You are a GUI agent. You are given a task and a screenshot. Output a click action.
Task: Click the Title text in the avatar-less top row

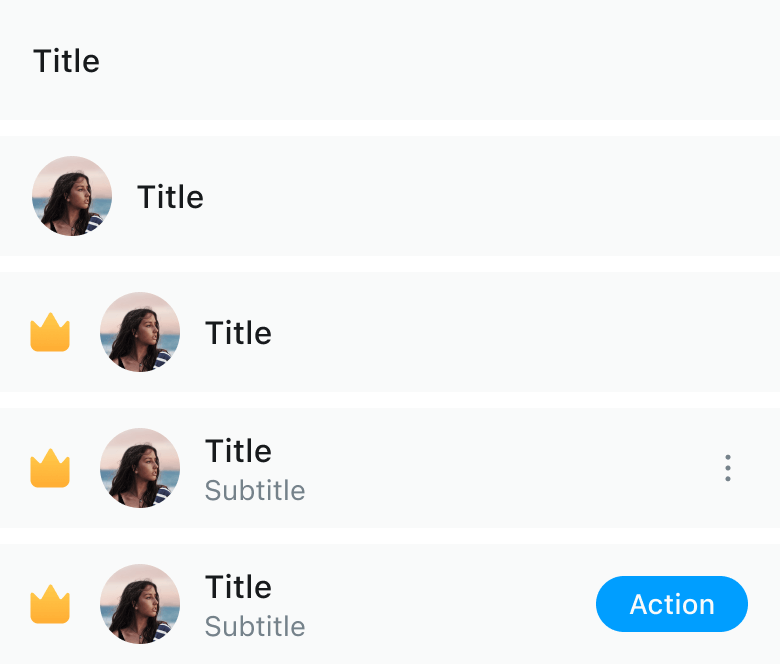tap(67, 61)
